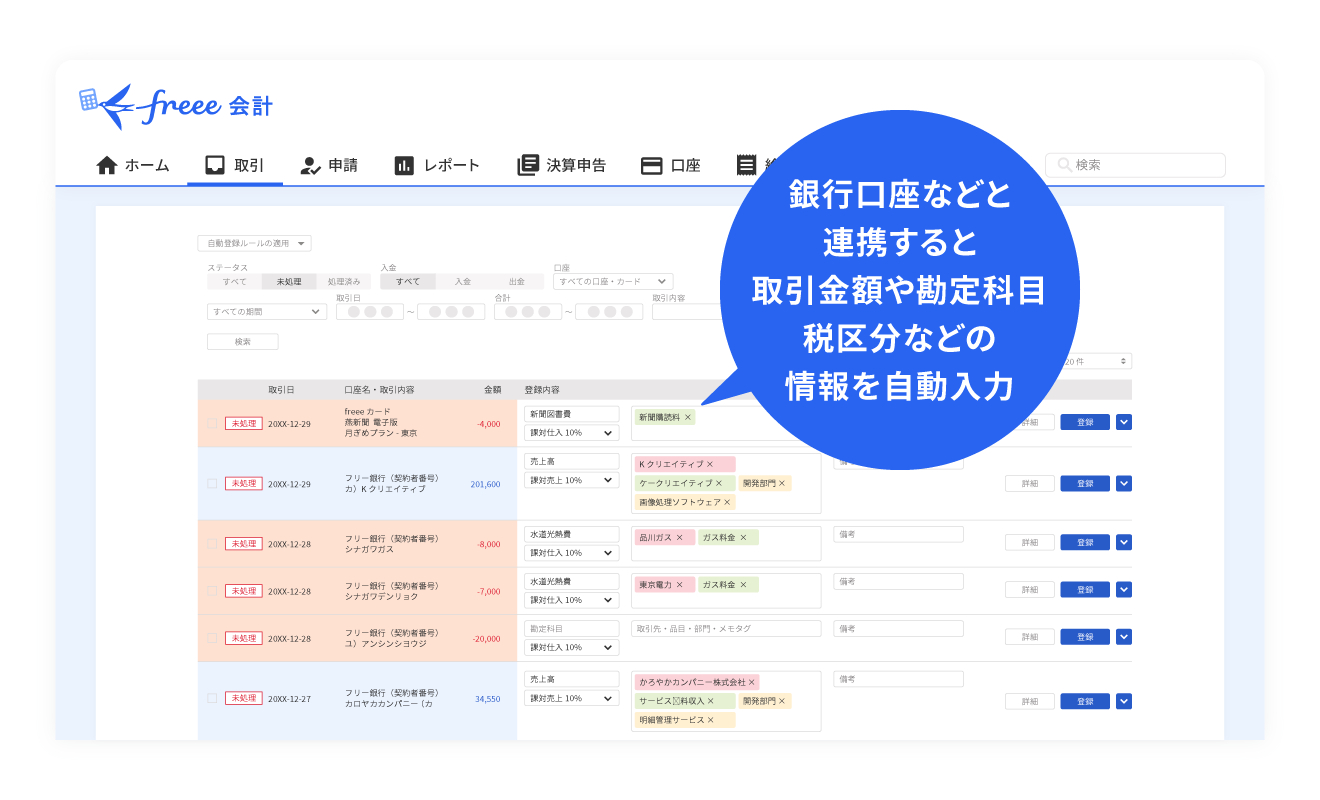Screen dimensions: 1320x800
Task: Delete the 東京電力 tag using its X
Action: (x=679, y=585)
